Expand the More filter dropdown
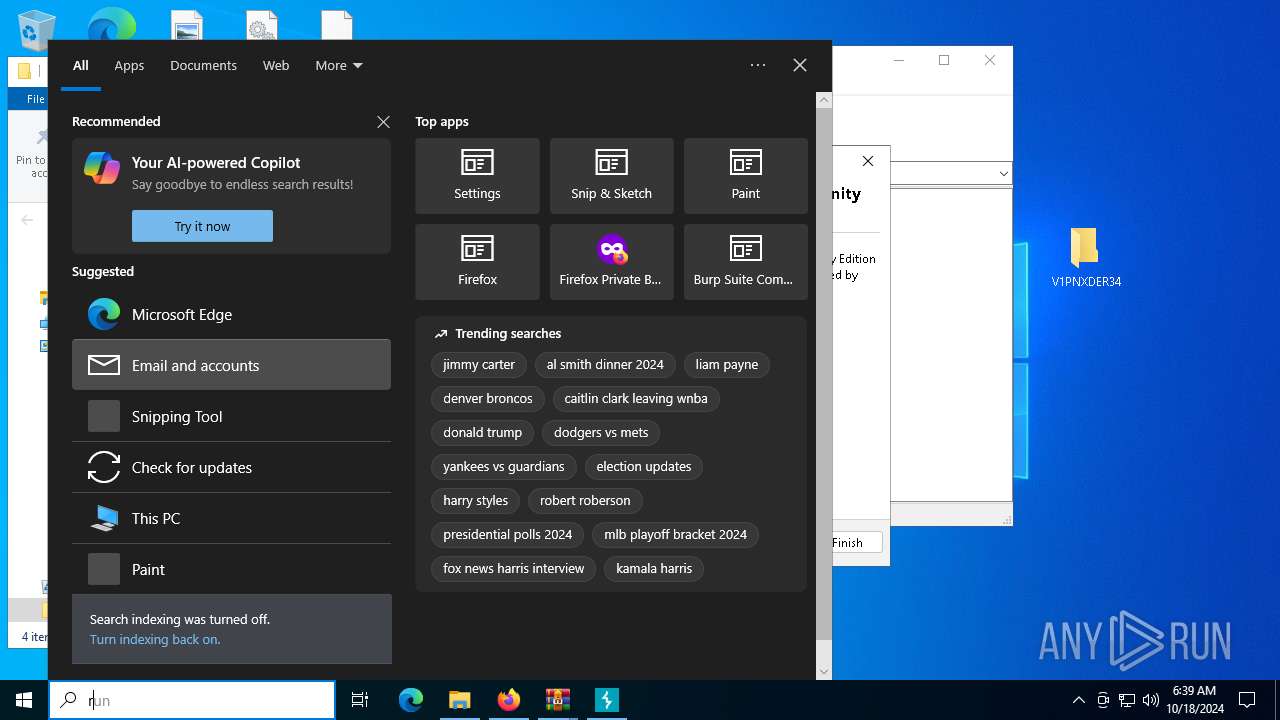 [339, 65]
